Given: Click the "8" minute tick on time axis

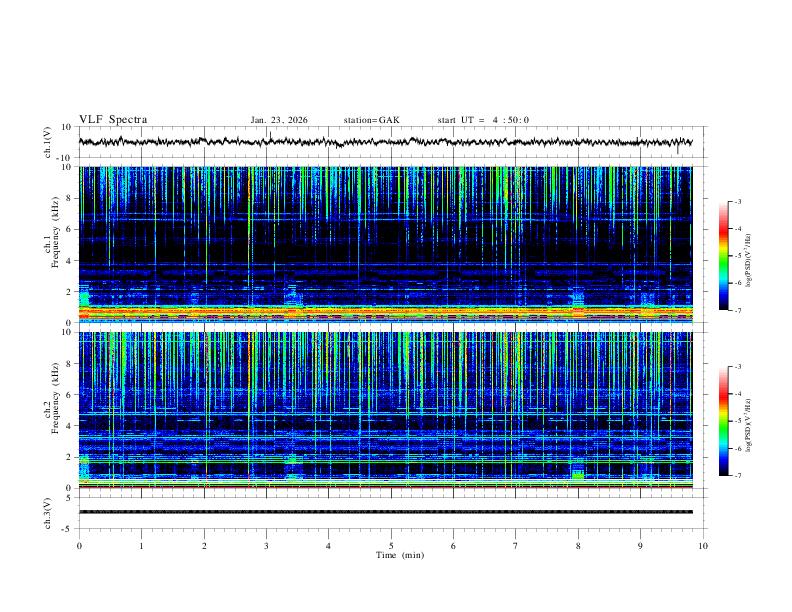Looking at the screenshot, I should point(578,546).
